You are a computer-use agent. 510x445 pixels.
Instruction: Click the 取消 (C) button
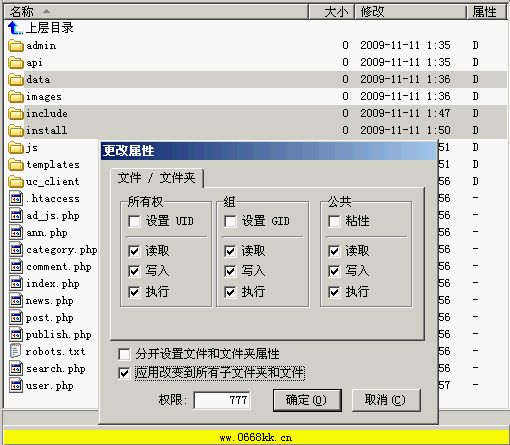click(x=386, y=400)
